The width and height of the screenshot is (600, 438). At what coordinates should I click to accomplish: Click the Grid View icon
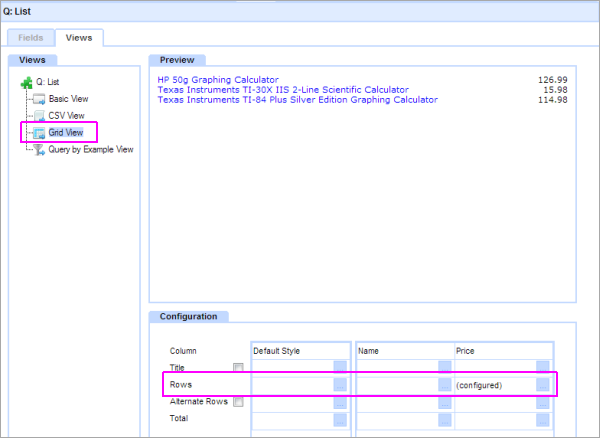click(x=39, y=133)
